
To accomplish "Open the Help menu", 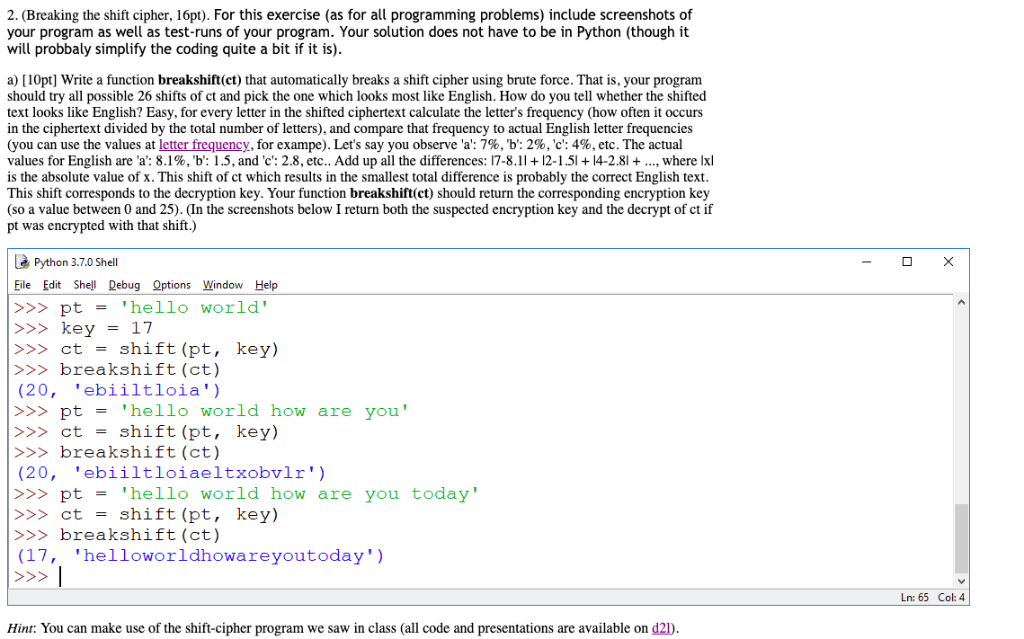I will [x=266, y=285].
